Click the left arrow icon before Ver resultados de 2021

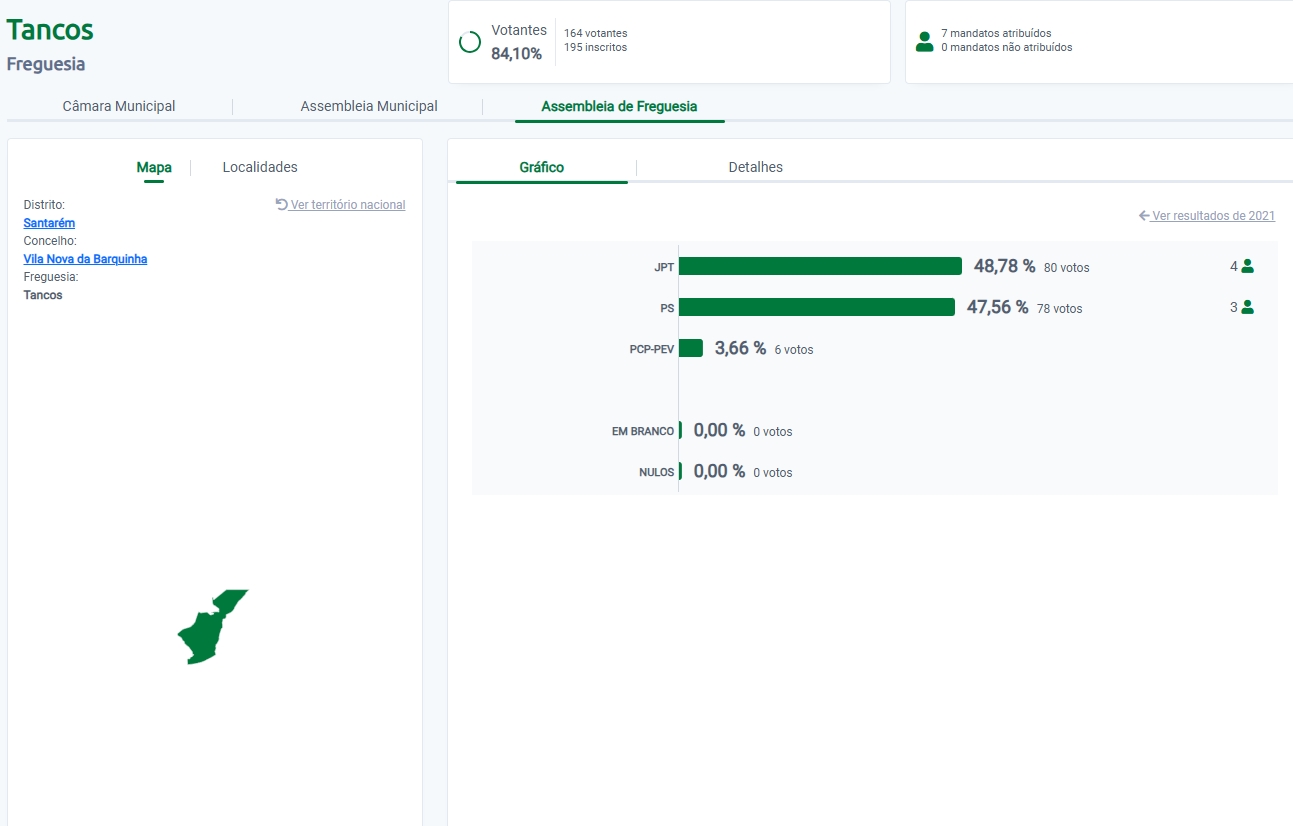1144,216
